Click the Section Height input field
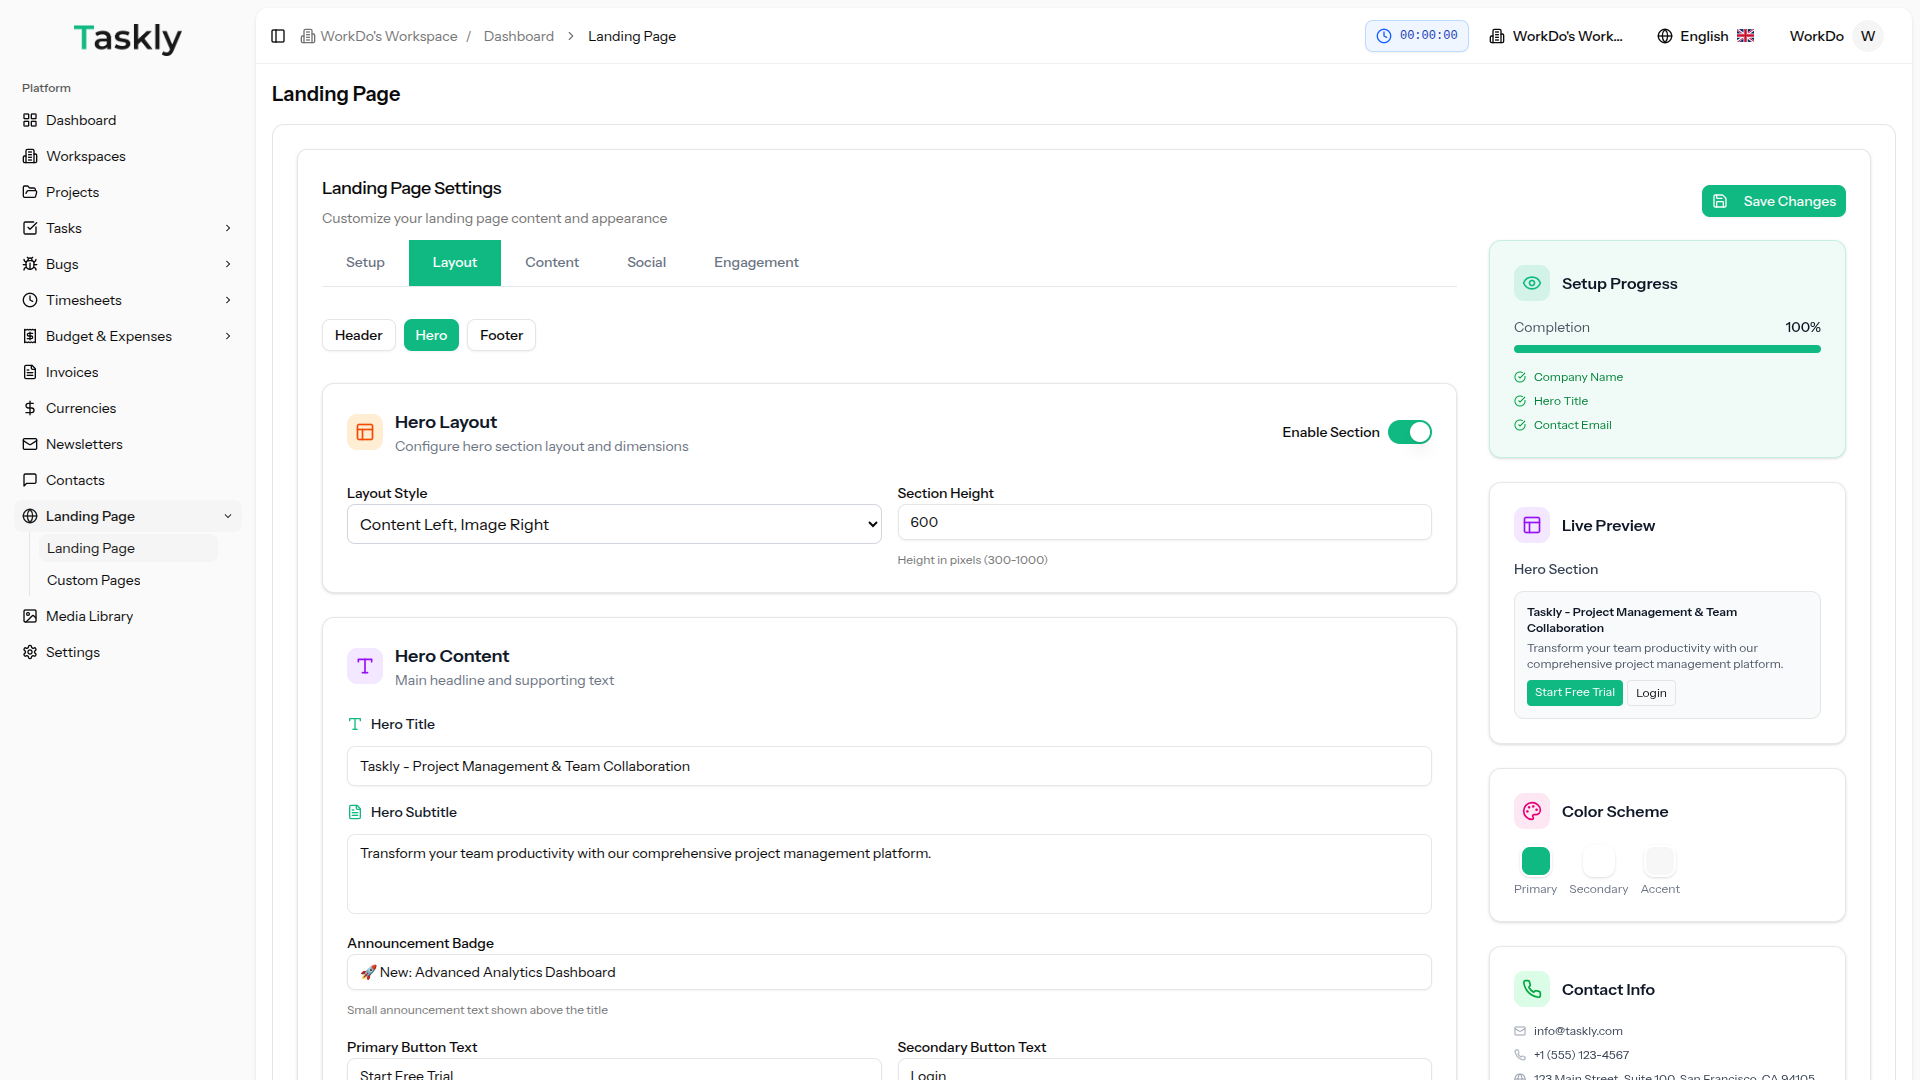The width and height of the screenshot is (1920, 1080). click(1164, 522)
